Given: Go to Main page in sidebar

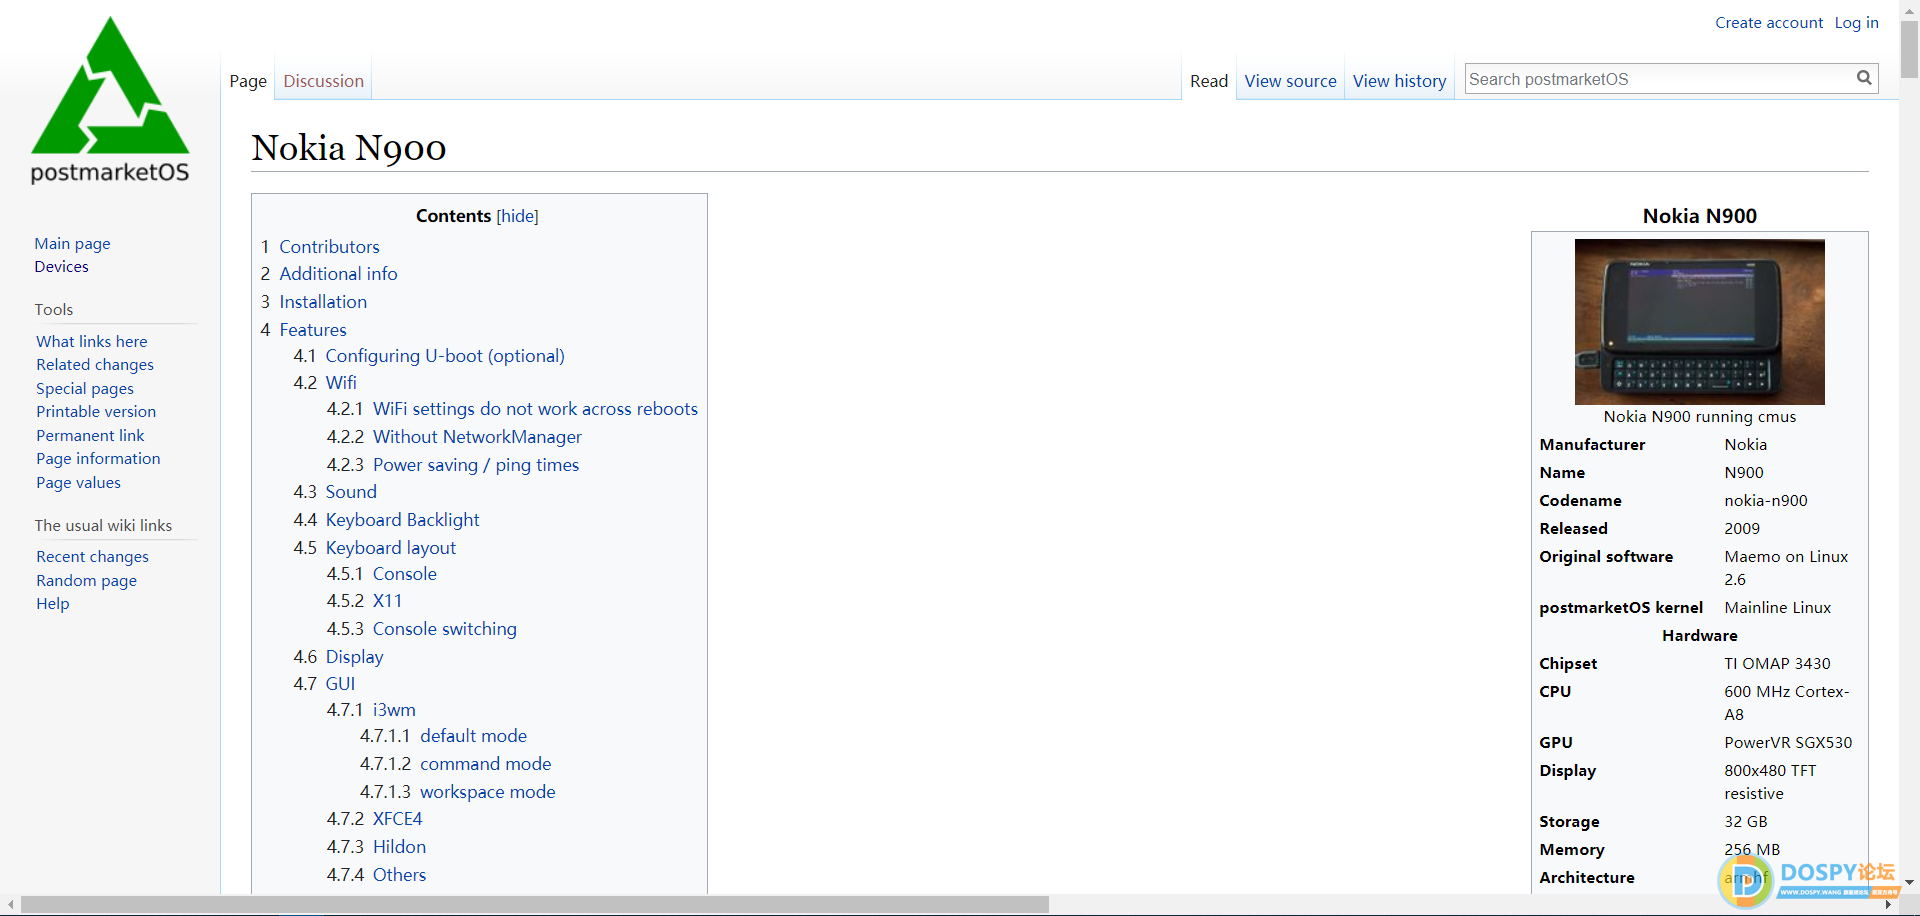Looking at the screenshot, I should tap(72, 244).
